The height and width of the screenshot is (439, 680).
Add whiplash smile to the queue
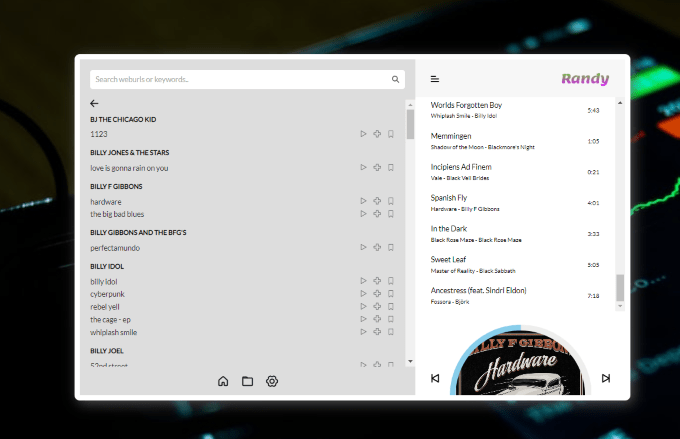[377, 331]
